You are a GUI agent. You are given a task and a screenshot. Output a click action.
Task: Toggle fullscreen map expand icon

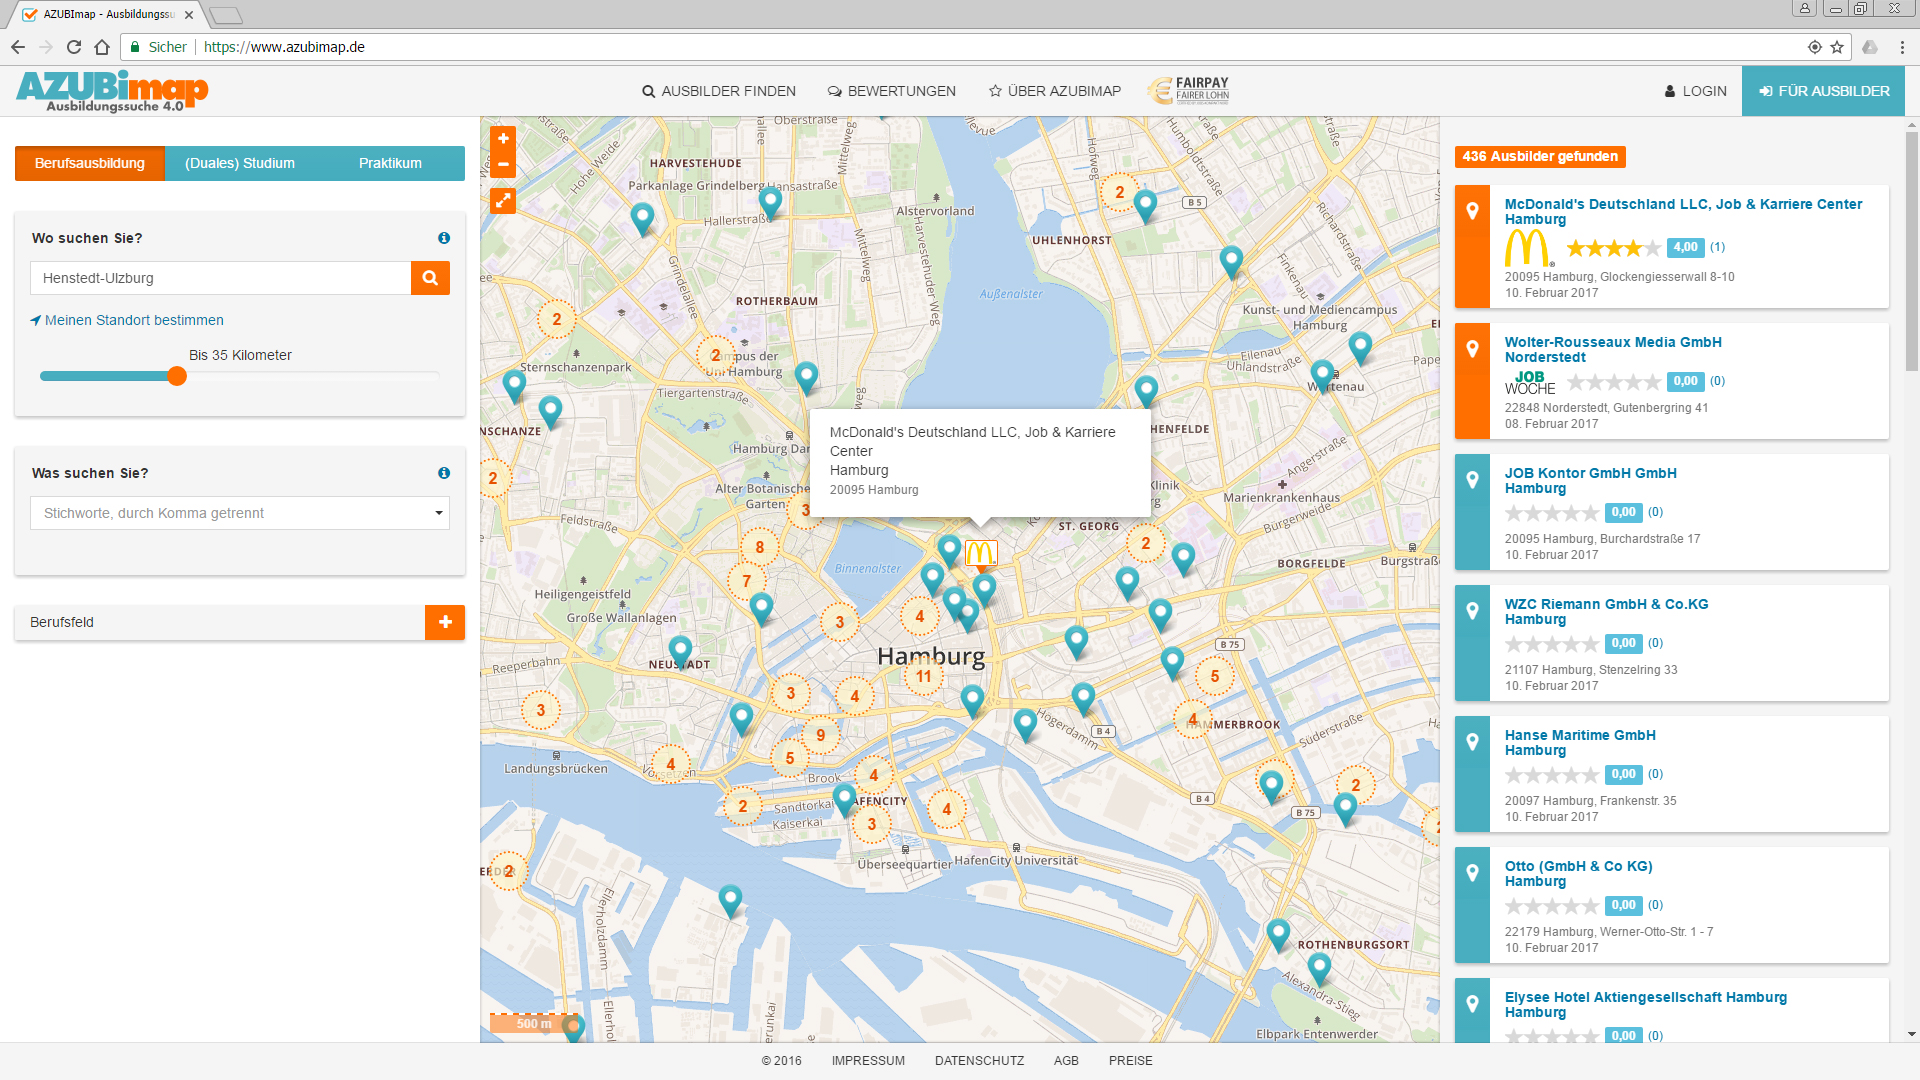coord(503,201)
